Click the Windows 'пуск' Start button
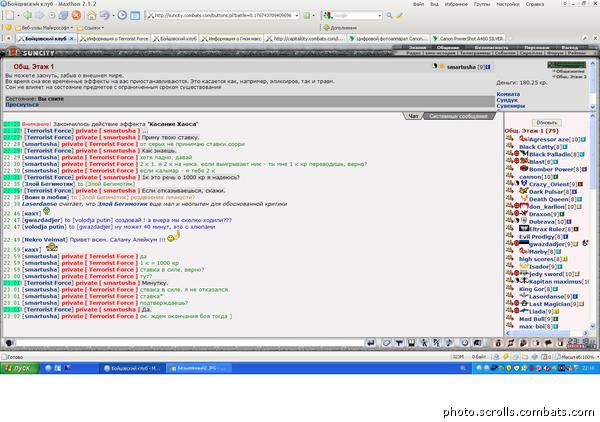This screenshot has width=600, height=422. [20, 368]
